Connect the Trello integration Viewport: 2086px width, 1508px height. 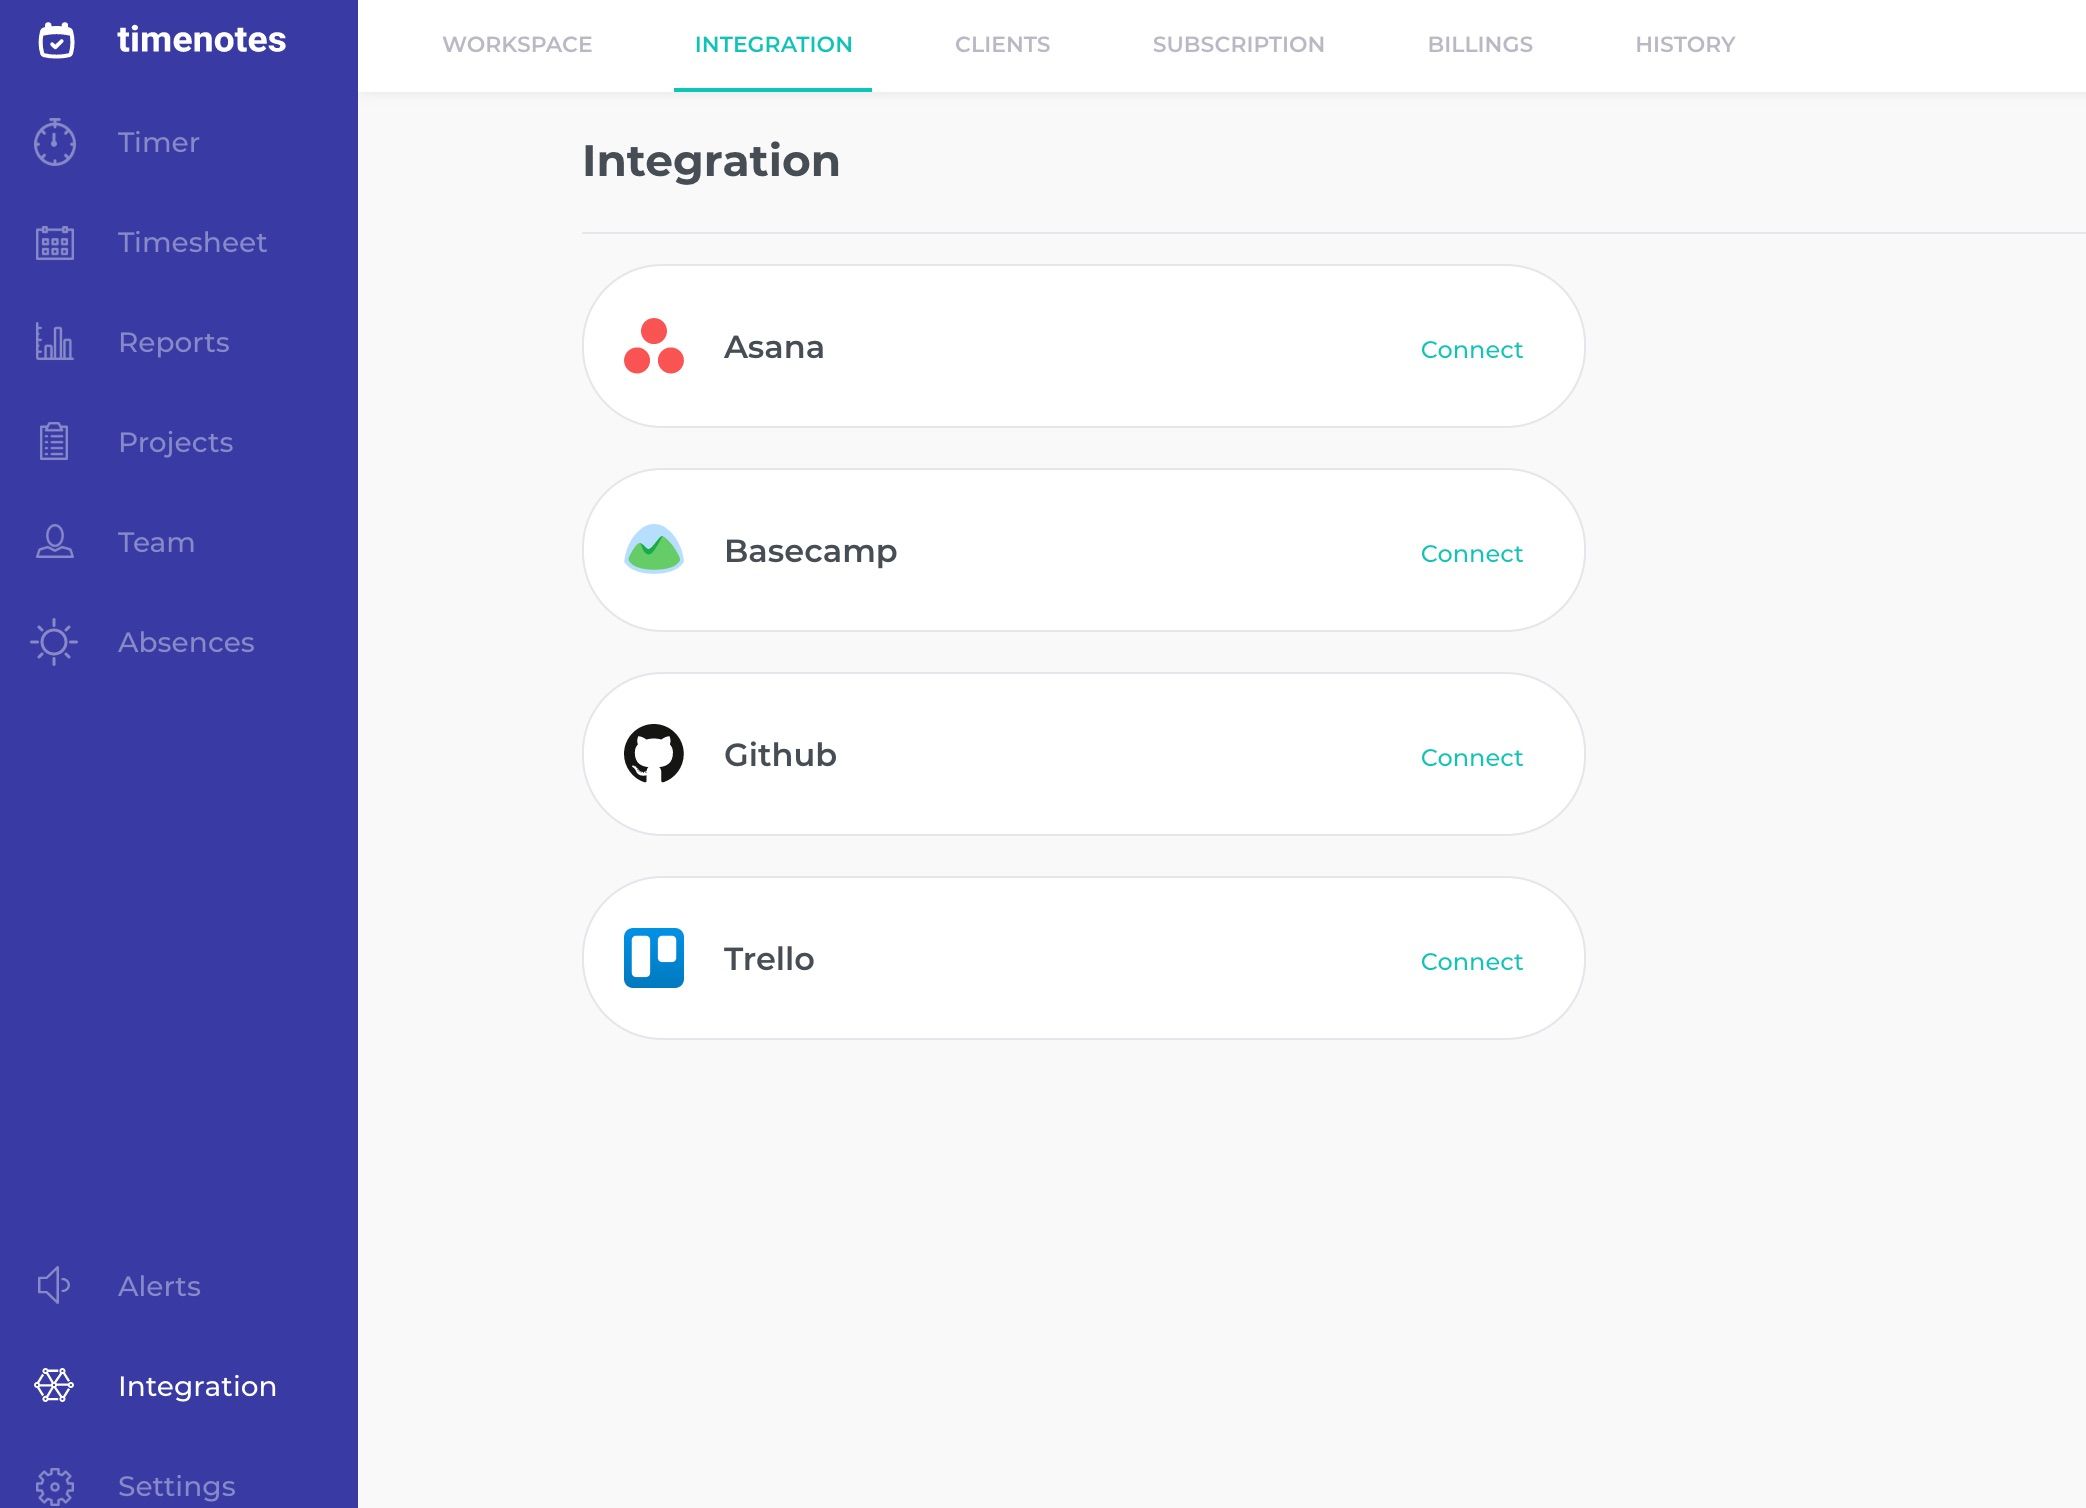coord(1471,962)
